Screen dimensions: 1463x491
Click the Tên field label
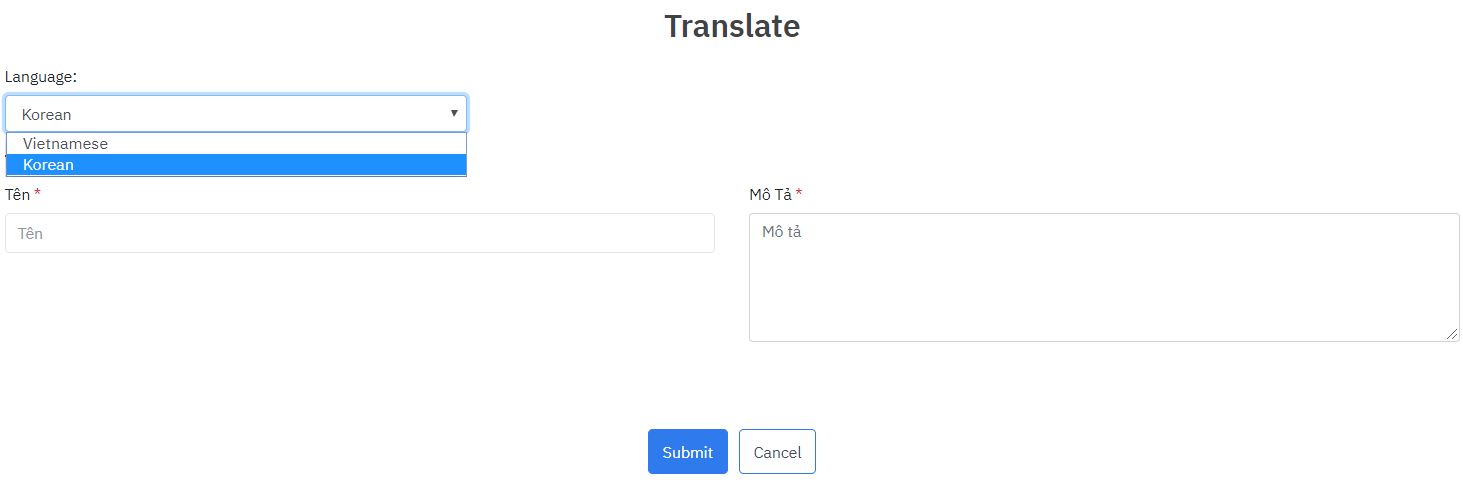(18, 194)
